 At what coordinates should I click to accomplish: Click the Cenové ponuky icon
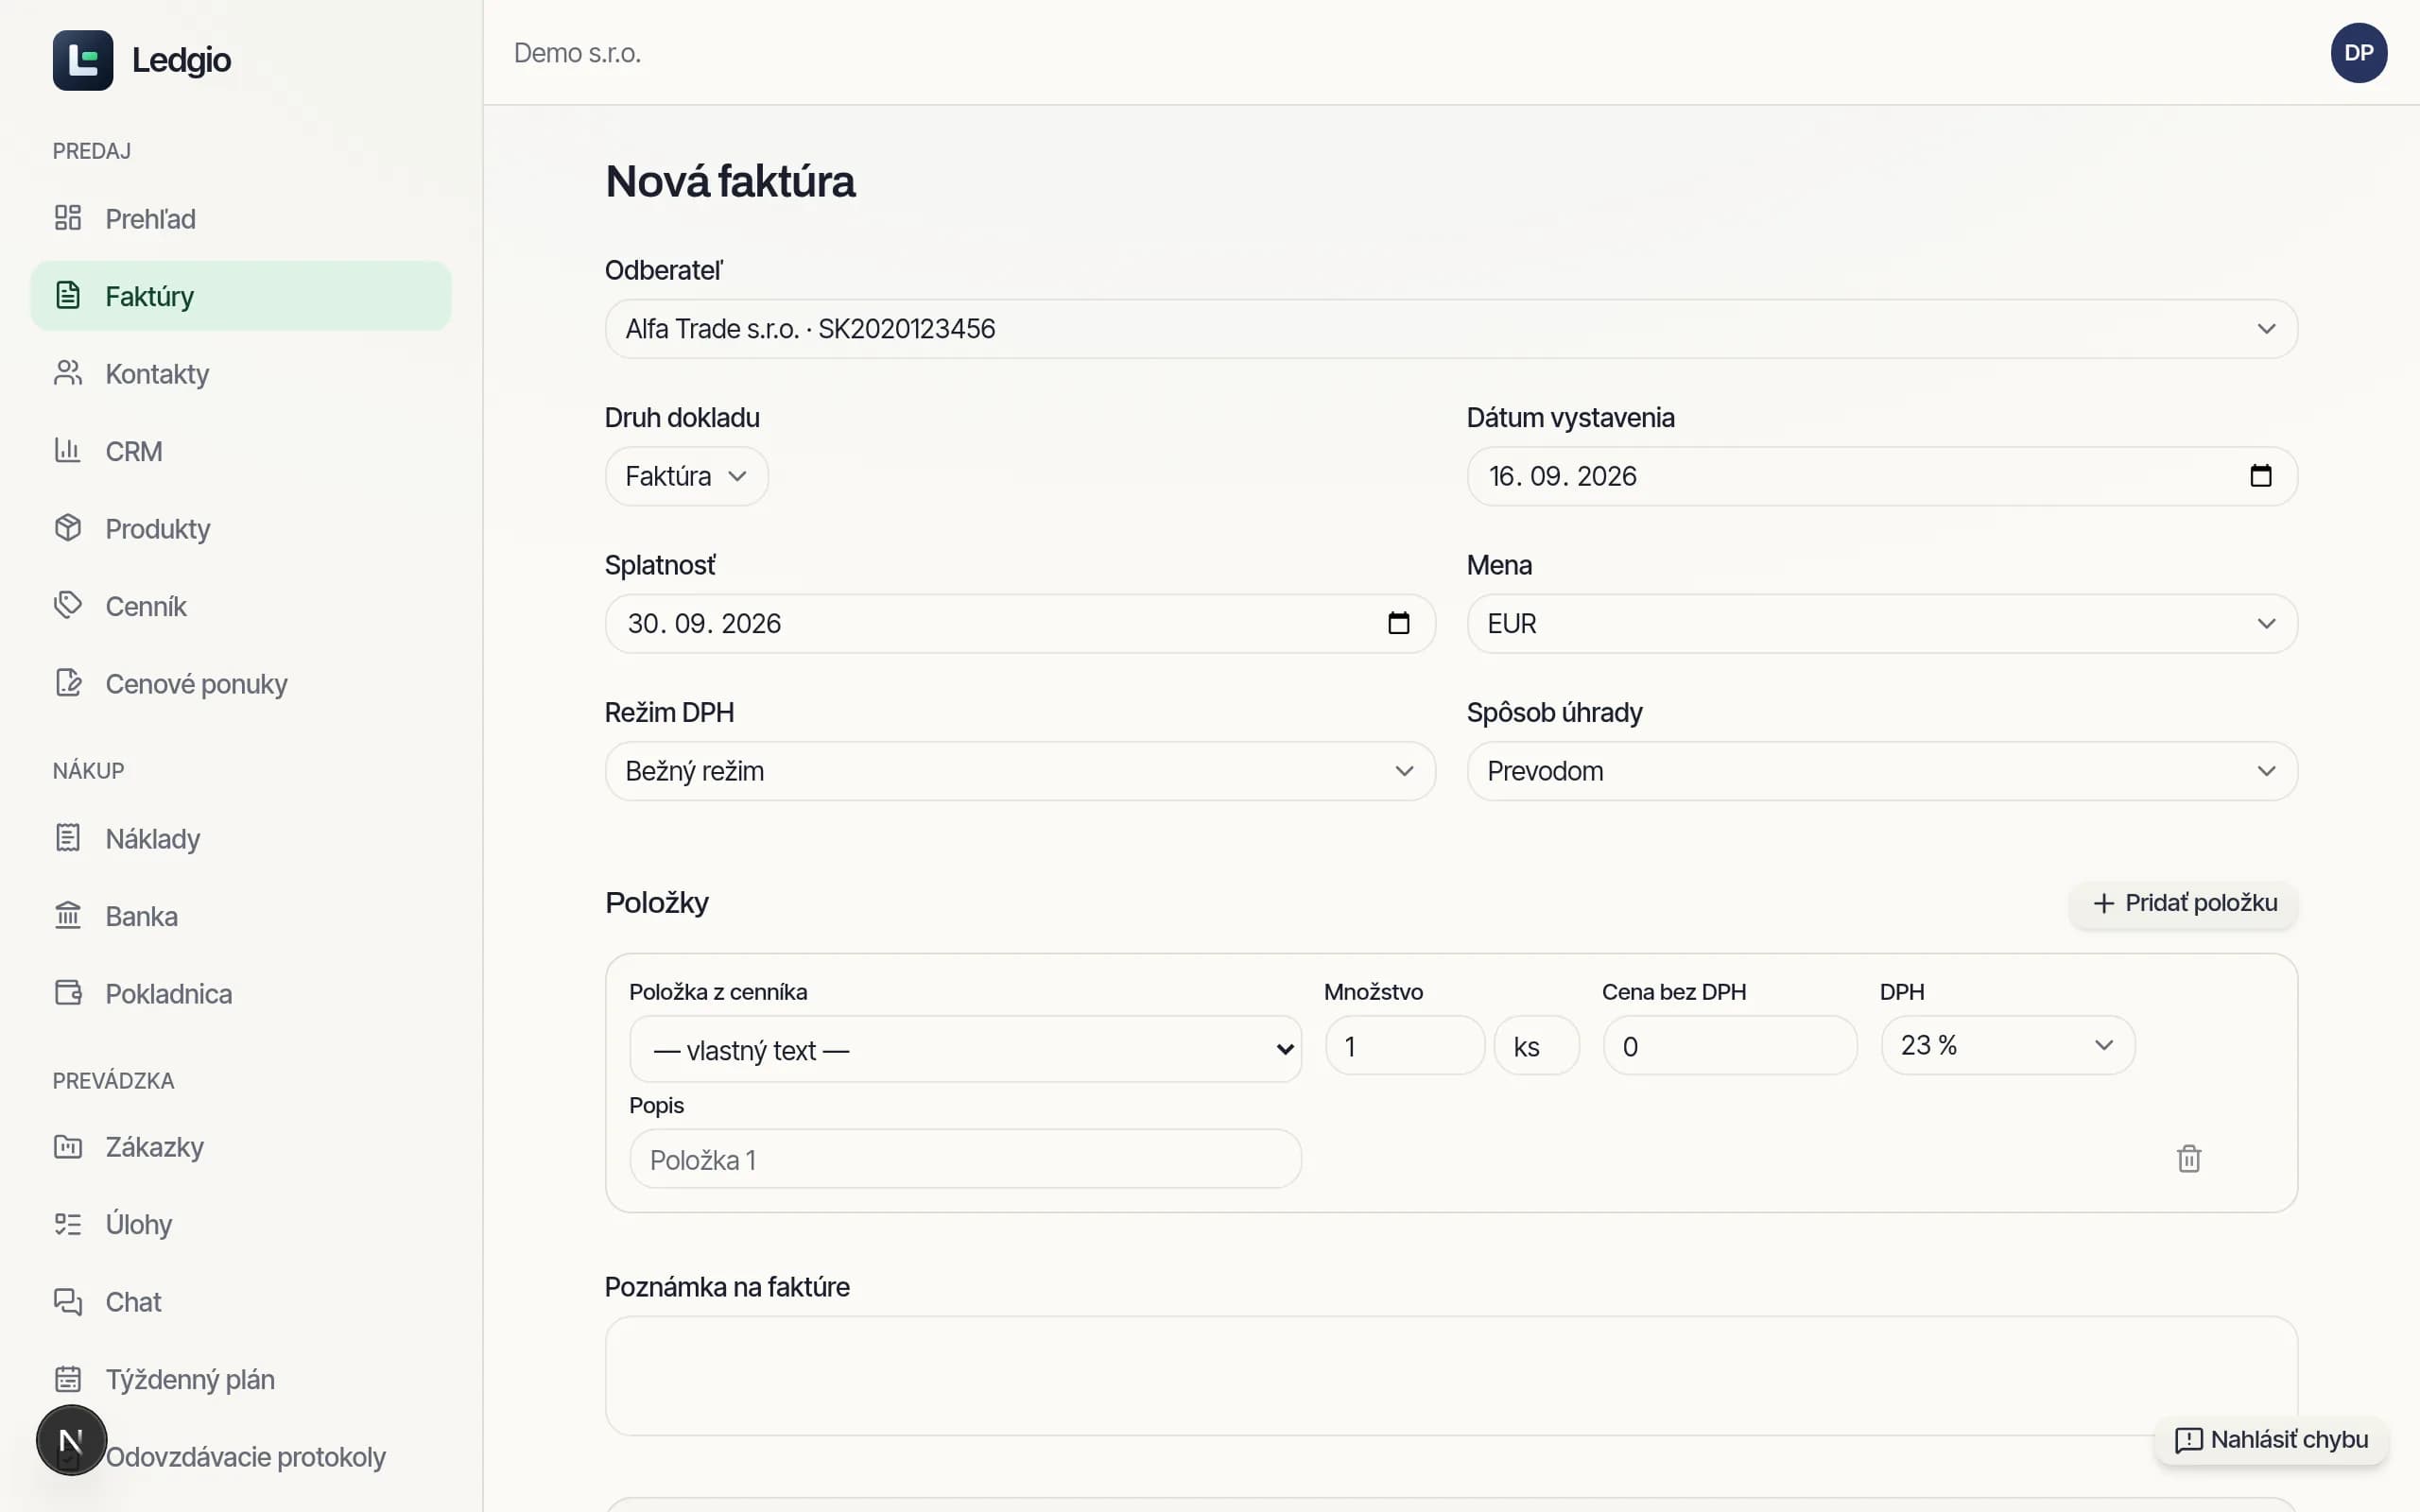tap(68, 683)
